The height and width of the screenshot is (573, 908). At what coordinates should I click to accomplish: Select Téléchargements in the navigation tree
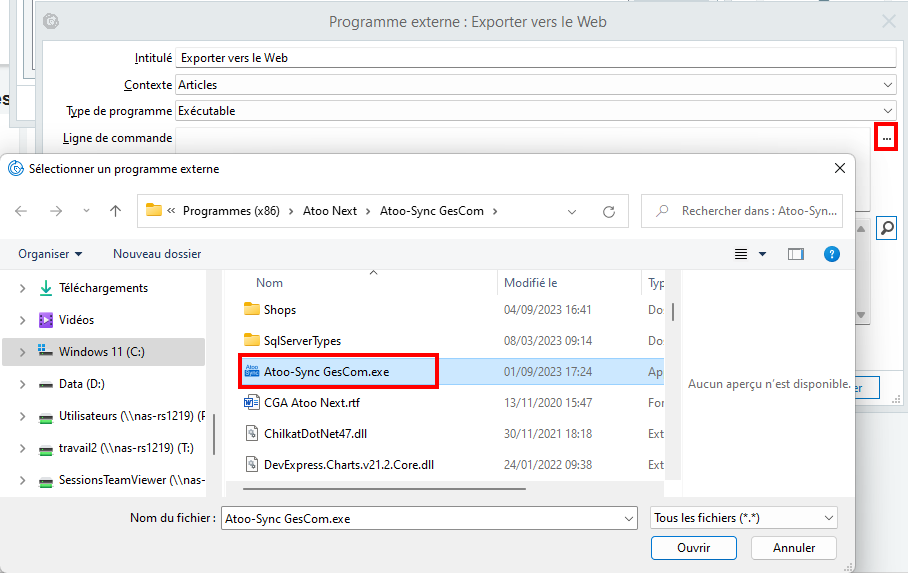[x=103, y=288]
